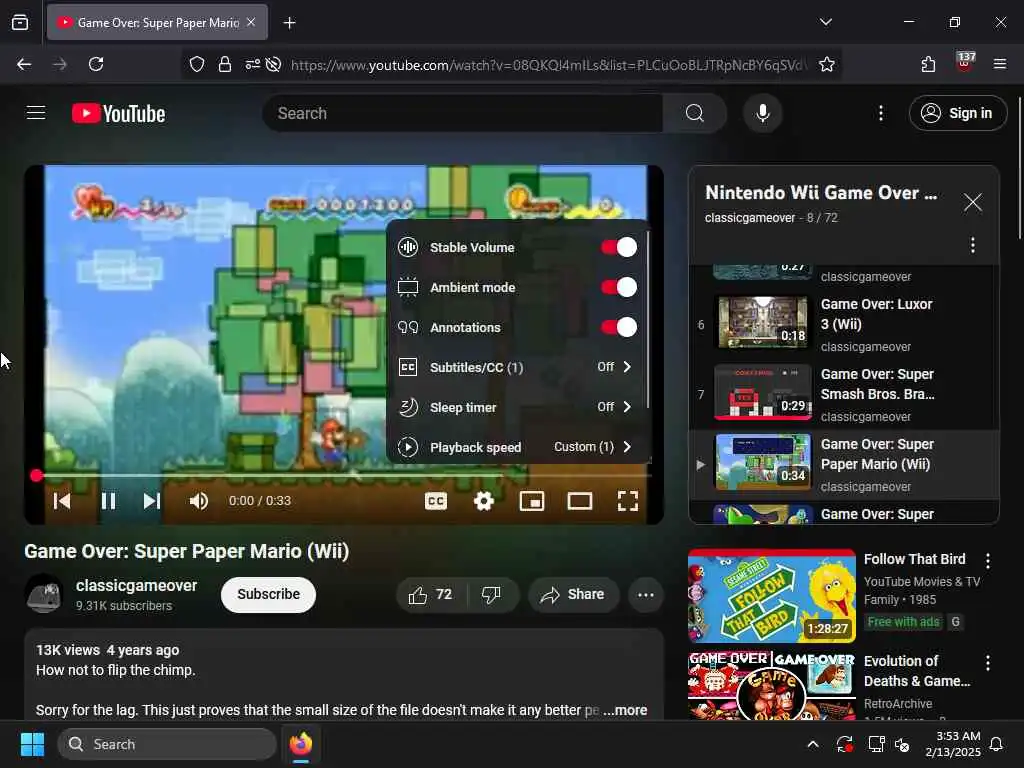Enable miniplayer mode
Screen dimensions: 1024x768
[x=532, y=501]
